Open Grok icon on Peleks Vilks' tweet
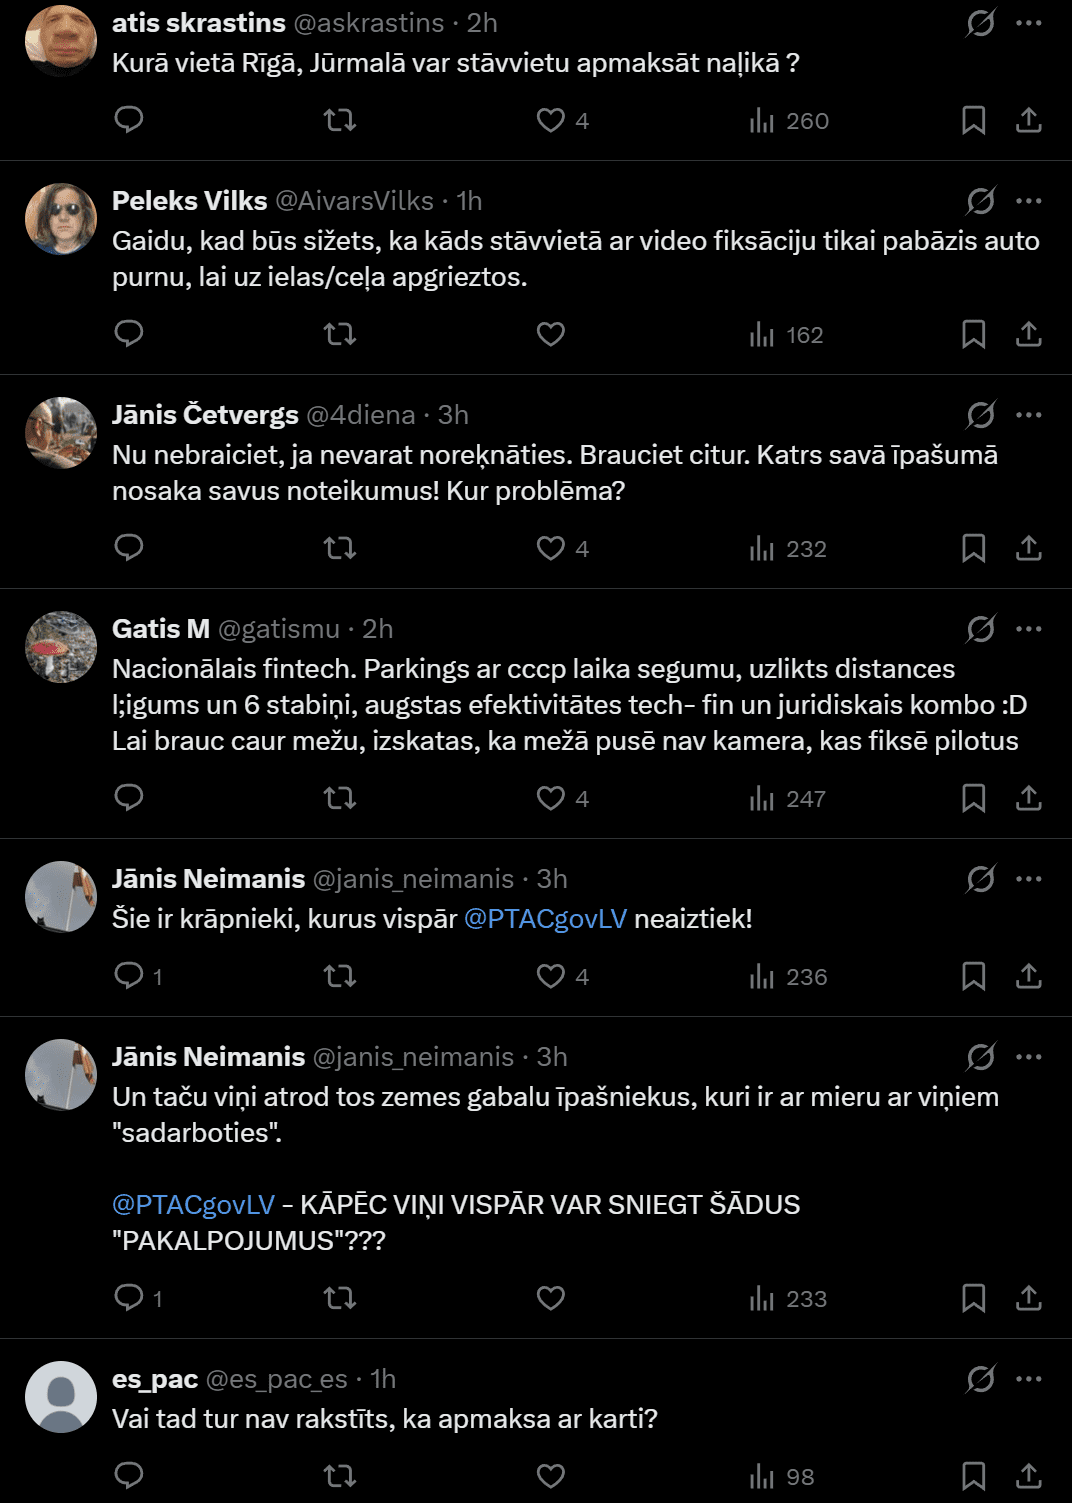Image resolution: width=1072 pixels, height=1503 pixels. (x=980, y=201)
